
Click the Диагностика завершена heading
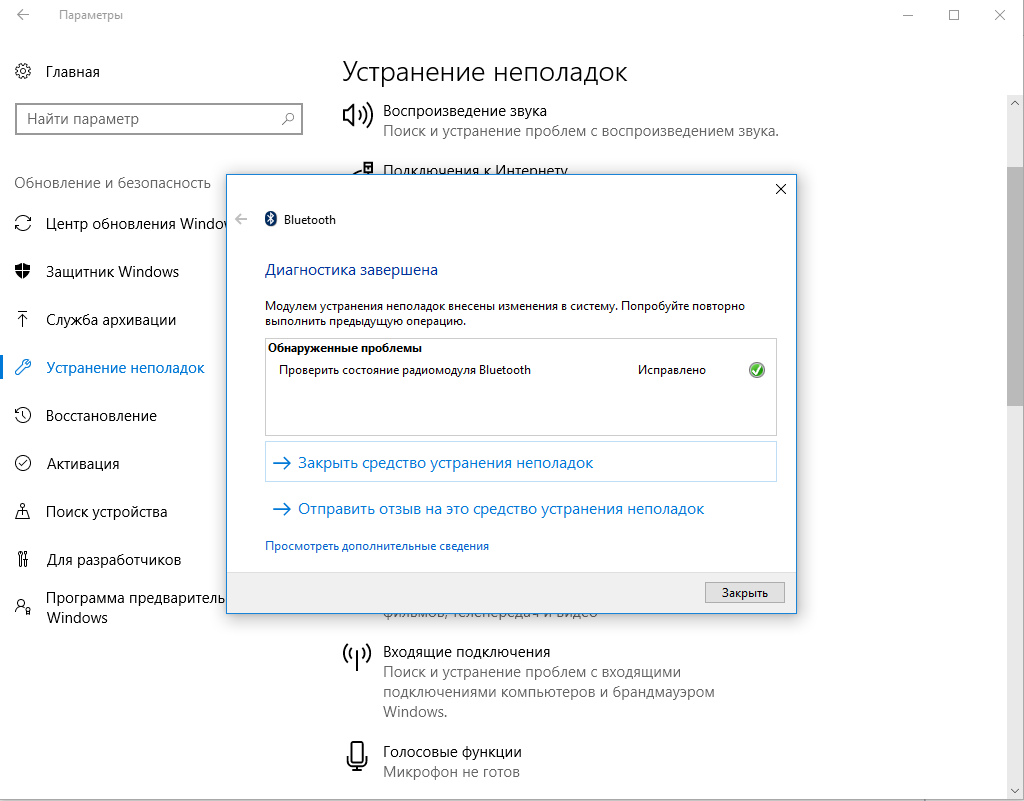351,270
